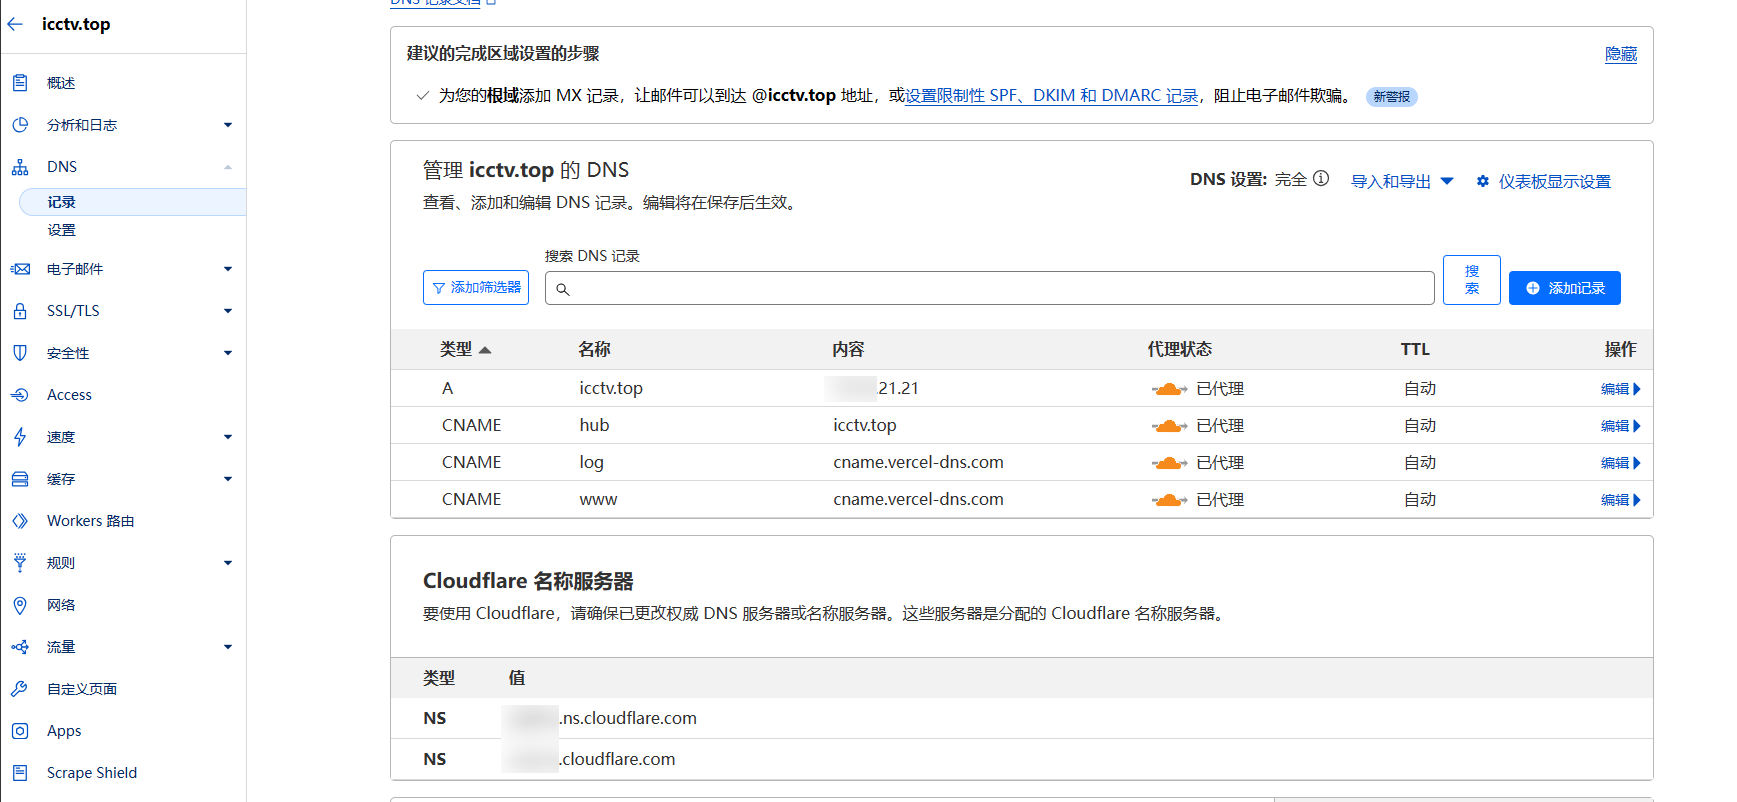Expand the 分析和日志 sidebar section

(x=227, y=125)
